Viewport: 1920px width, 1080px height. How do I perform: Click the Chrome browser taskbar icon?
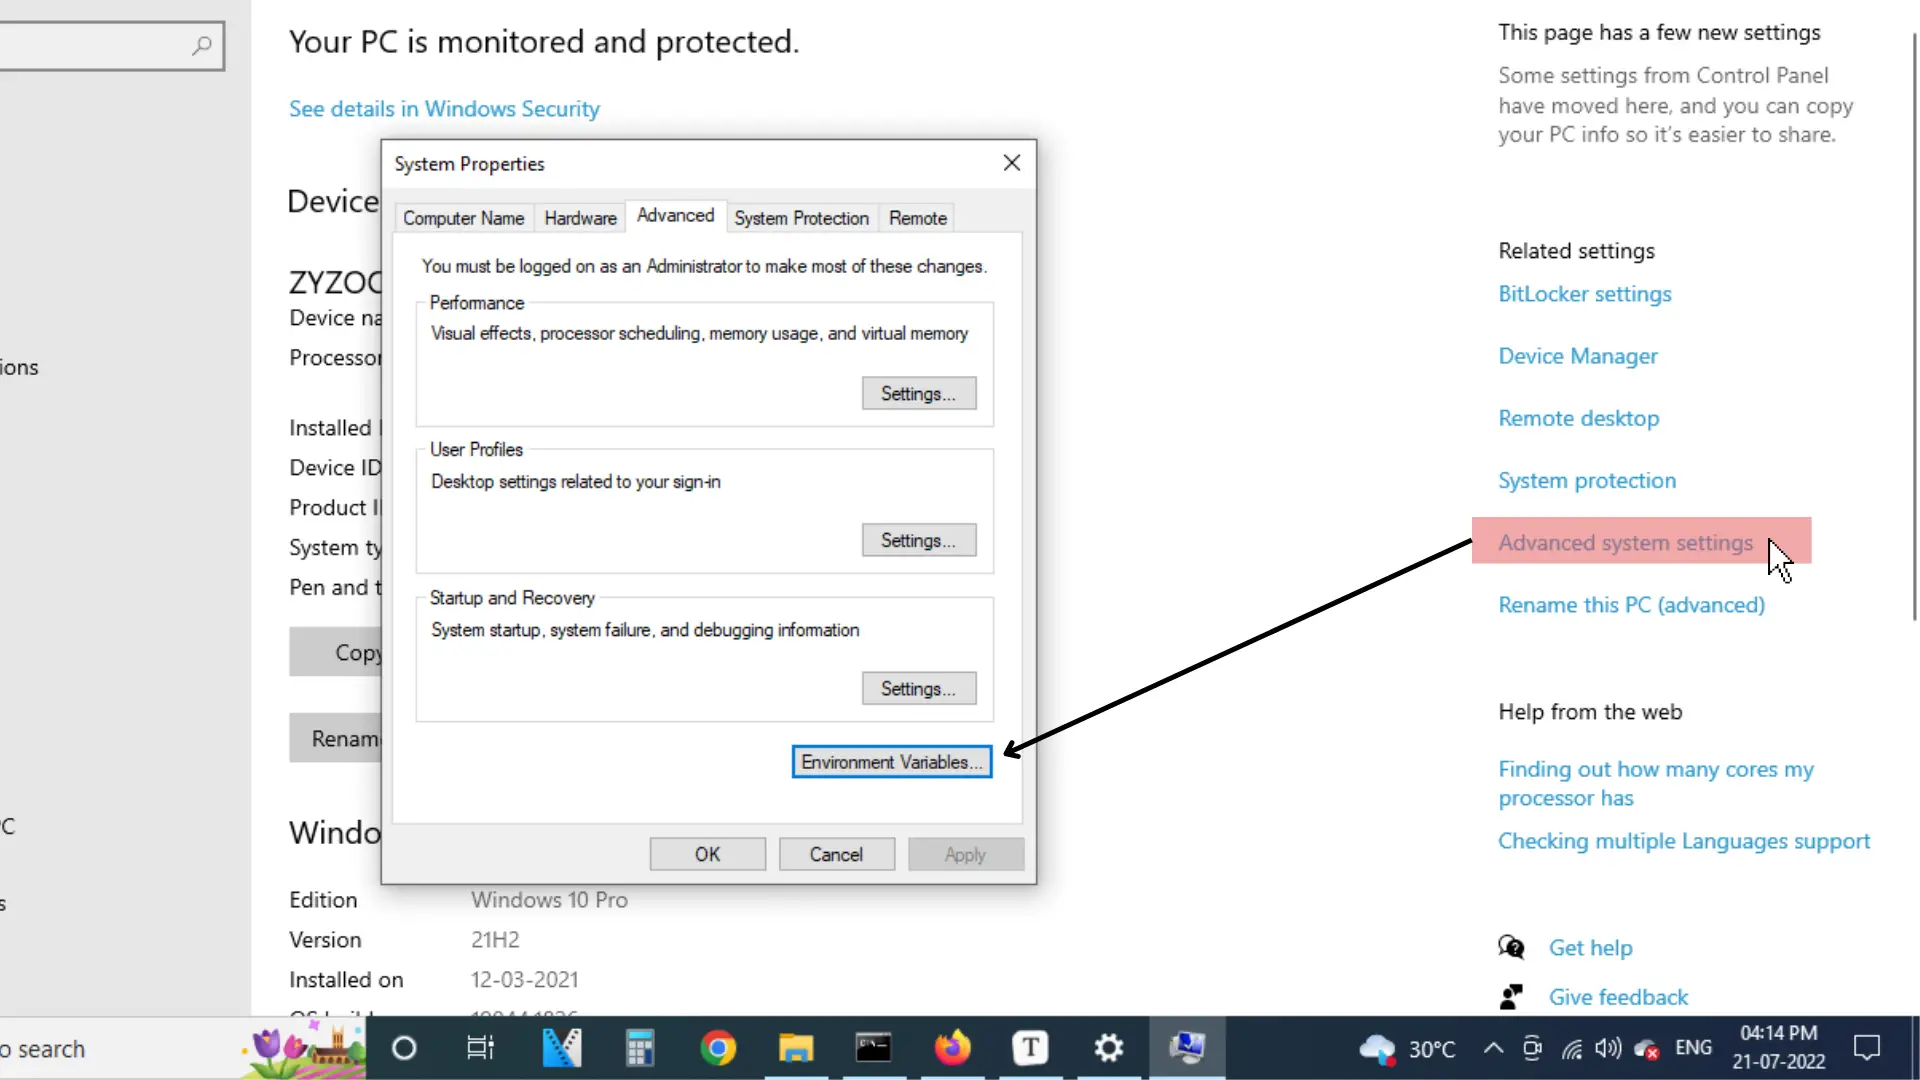(x=719, y=1048)
